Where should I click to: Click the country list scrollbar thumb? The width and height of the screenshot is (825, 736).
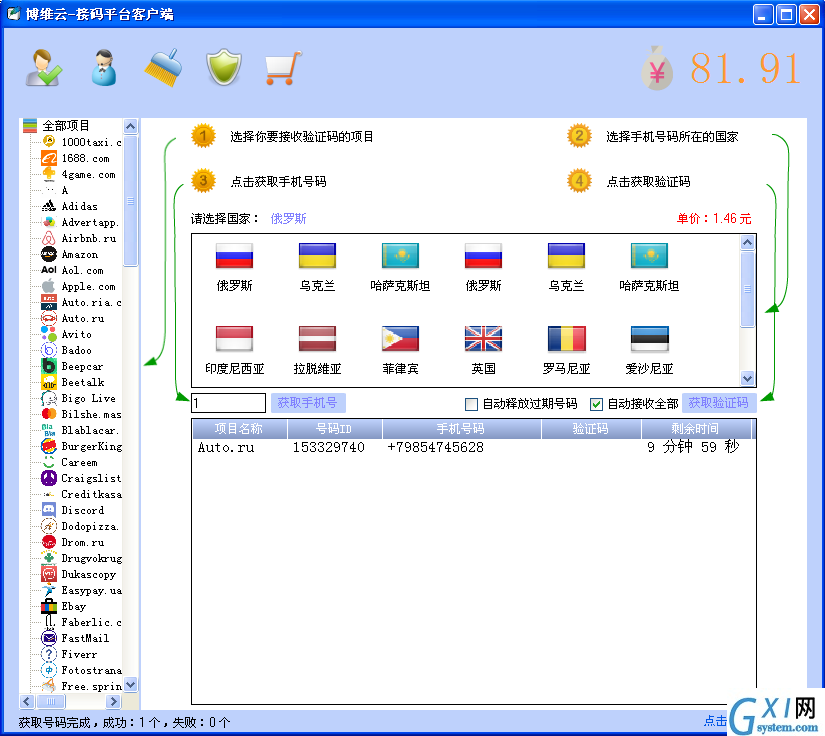tap(747, 289)
